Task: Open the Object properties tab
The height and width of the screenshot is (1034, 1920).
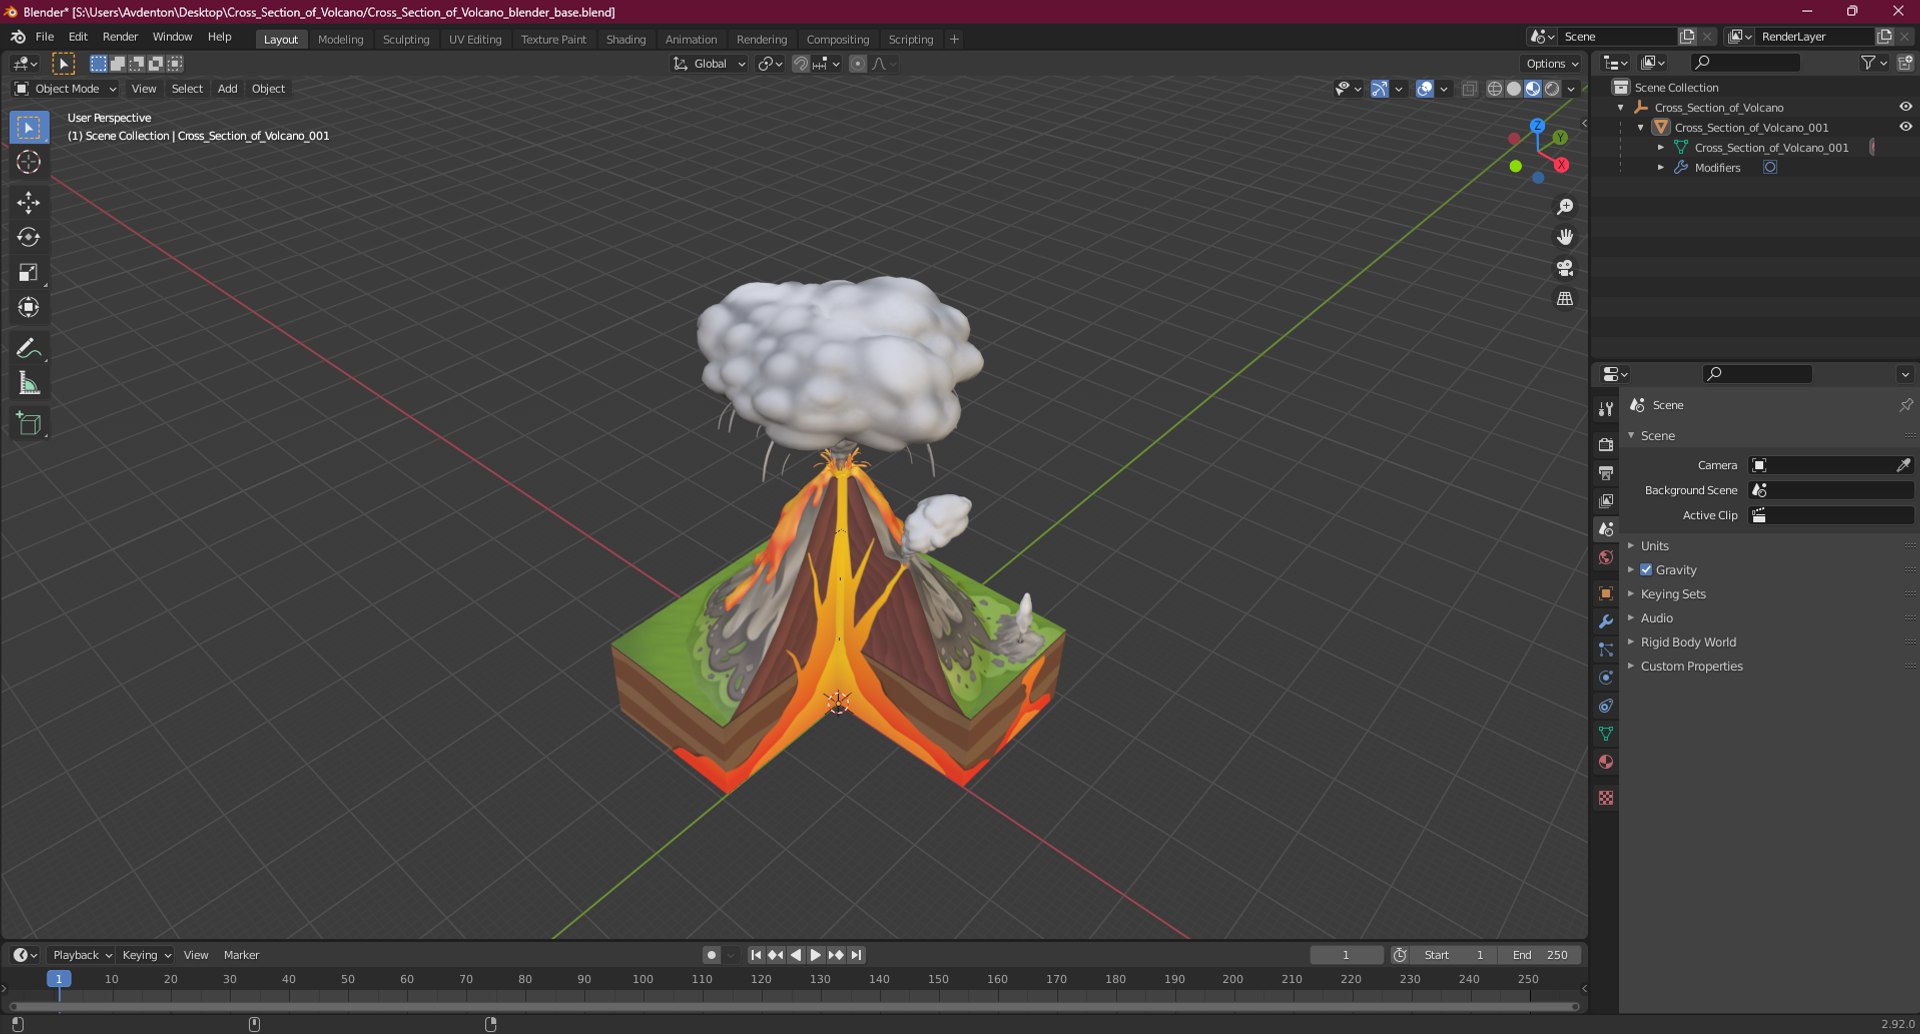Action: [x=1606, y=593]
